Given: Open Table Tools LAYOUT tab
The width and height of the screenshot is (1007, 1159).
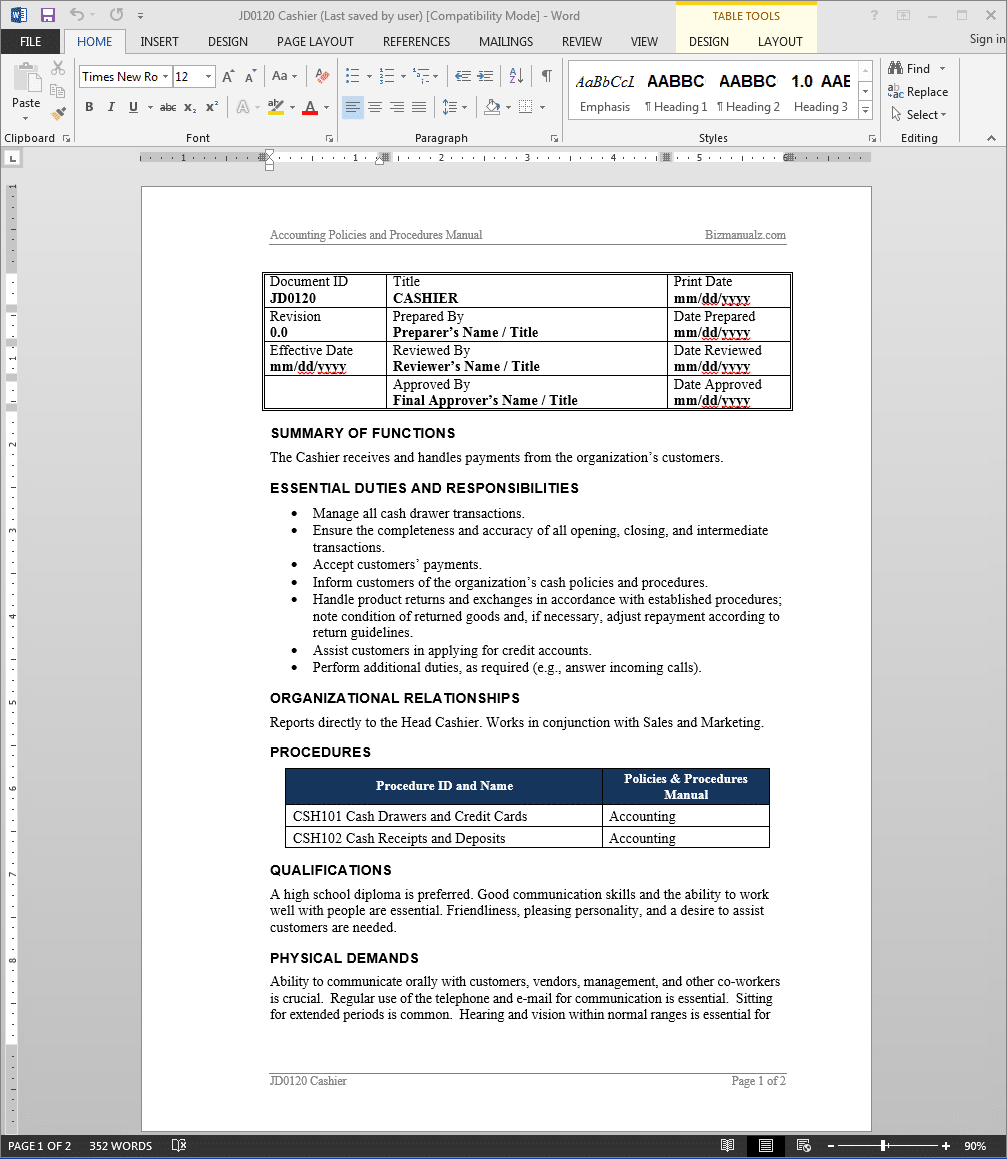Looking at the screenshot, I should (779, 42).
